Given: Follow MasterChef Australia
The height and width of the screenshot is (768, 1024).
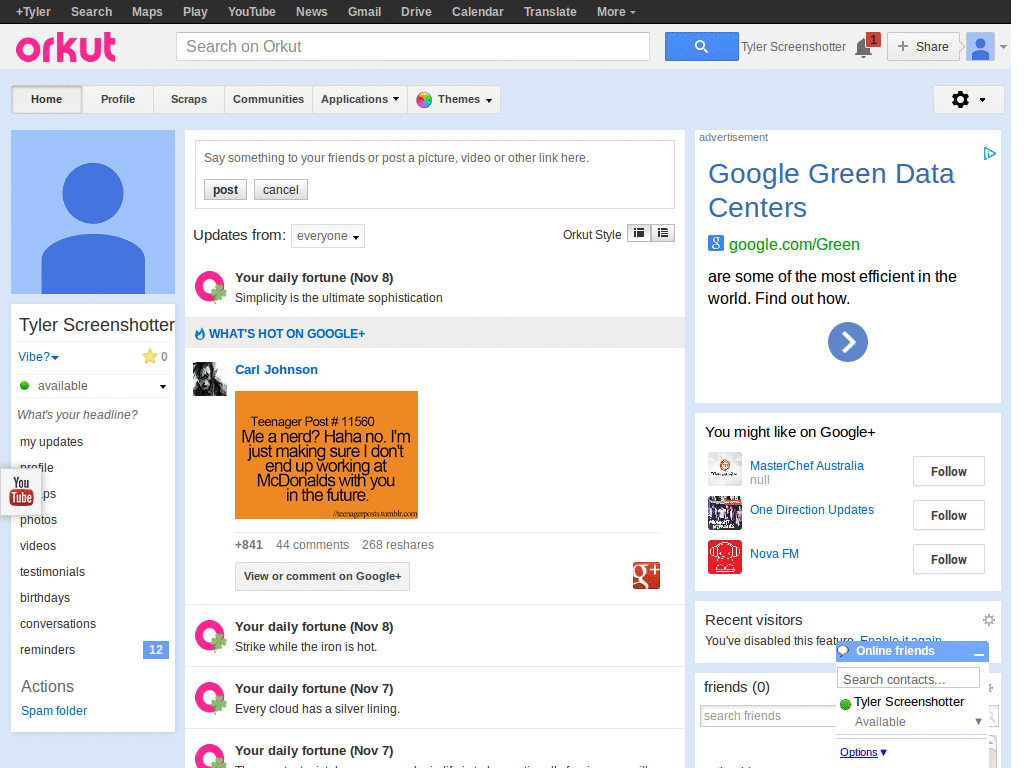Looking at the screenshot, I should 948,471.
